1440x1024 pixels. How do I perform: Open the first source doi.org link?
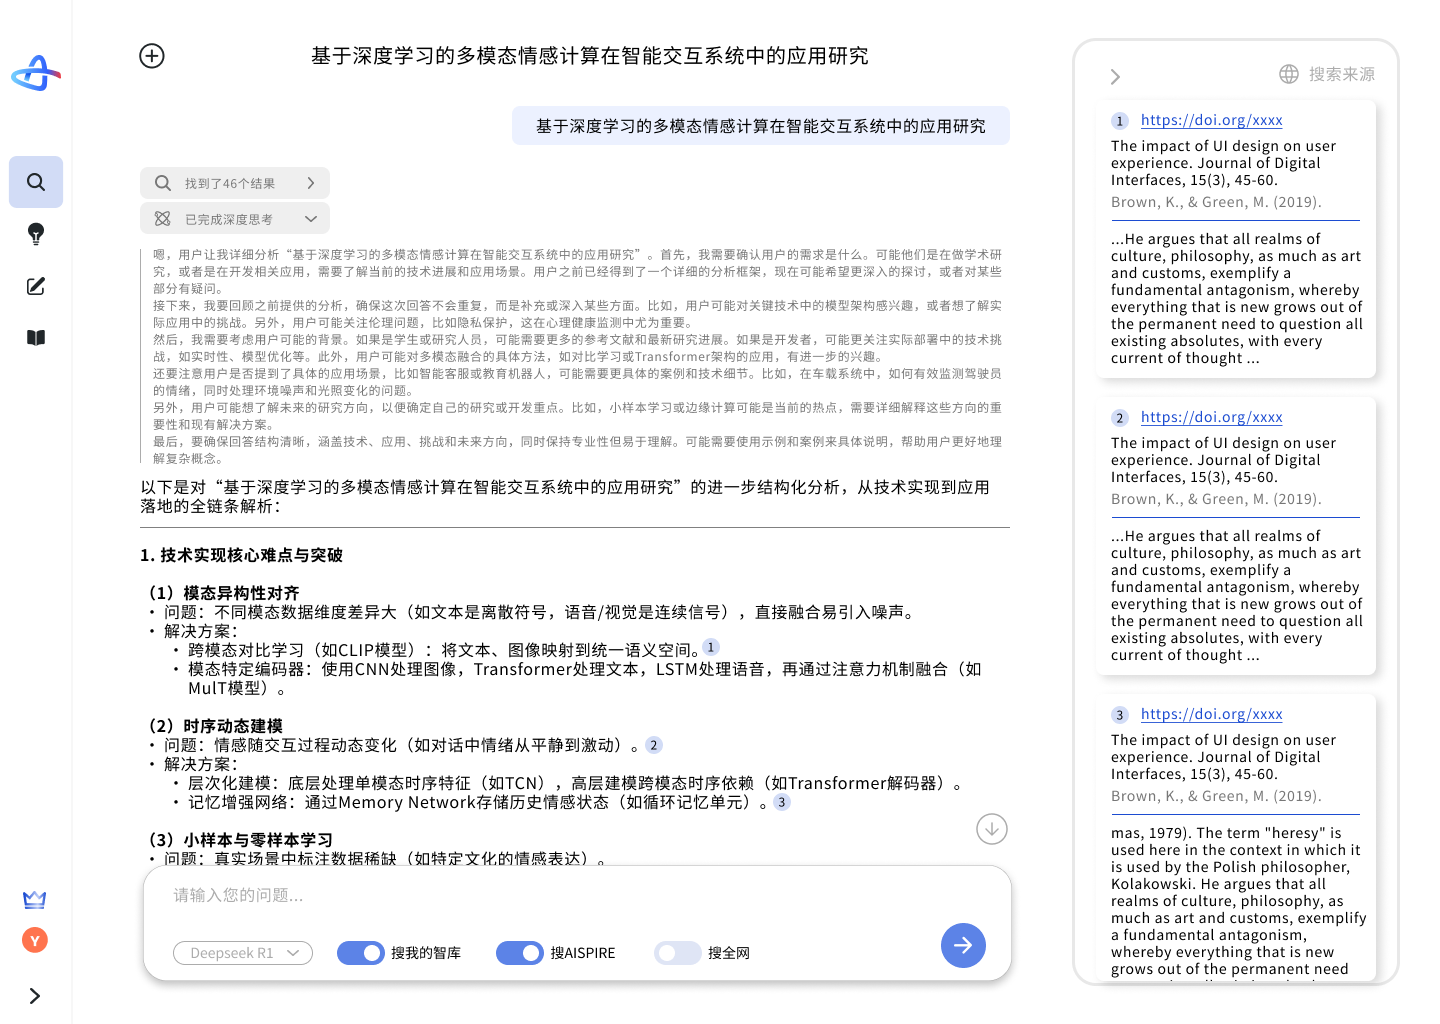click(1211, 120)
